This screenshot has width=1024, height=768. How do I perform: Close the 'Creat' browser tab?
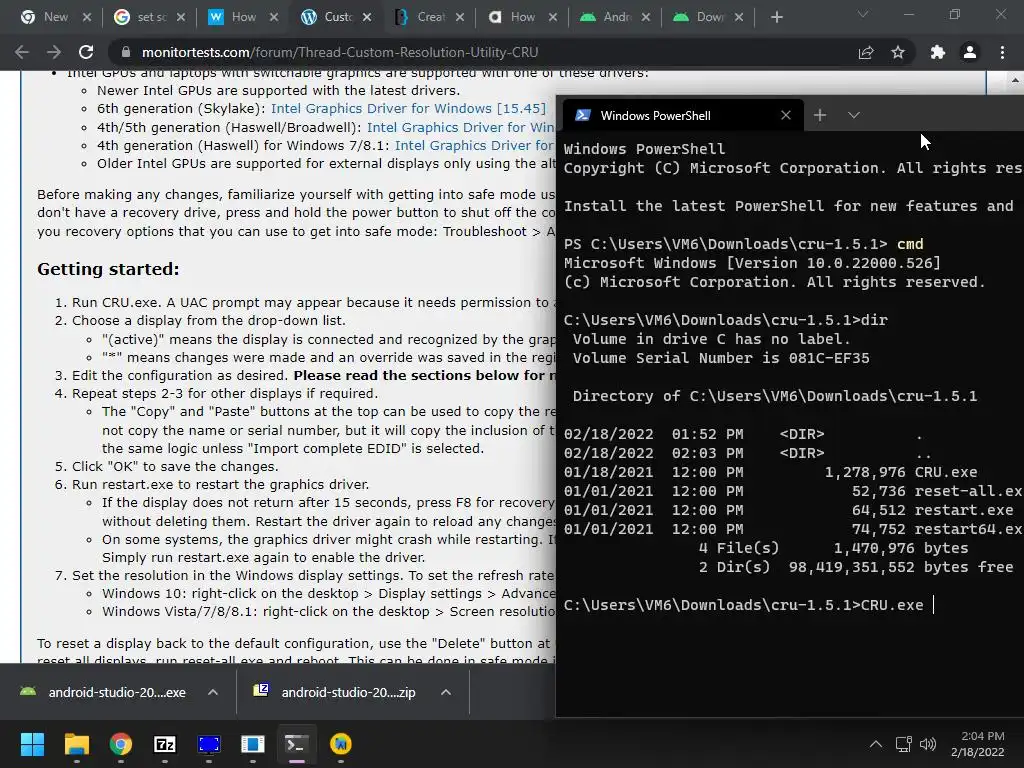click(x=460, y=17)
